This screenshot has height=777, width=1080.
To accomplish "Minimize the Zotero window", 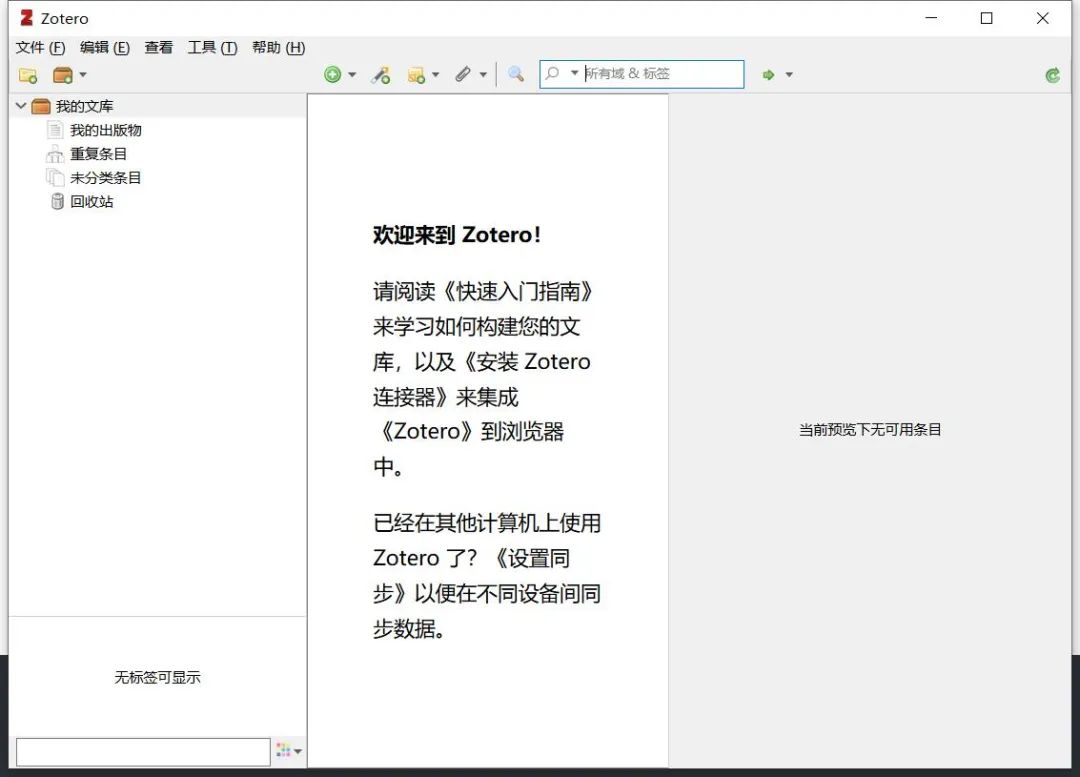I will 931,18.
